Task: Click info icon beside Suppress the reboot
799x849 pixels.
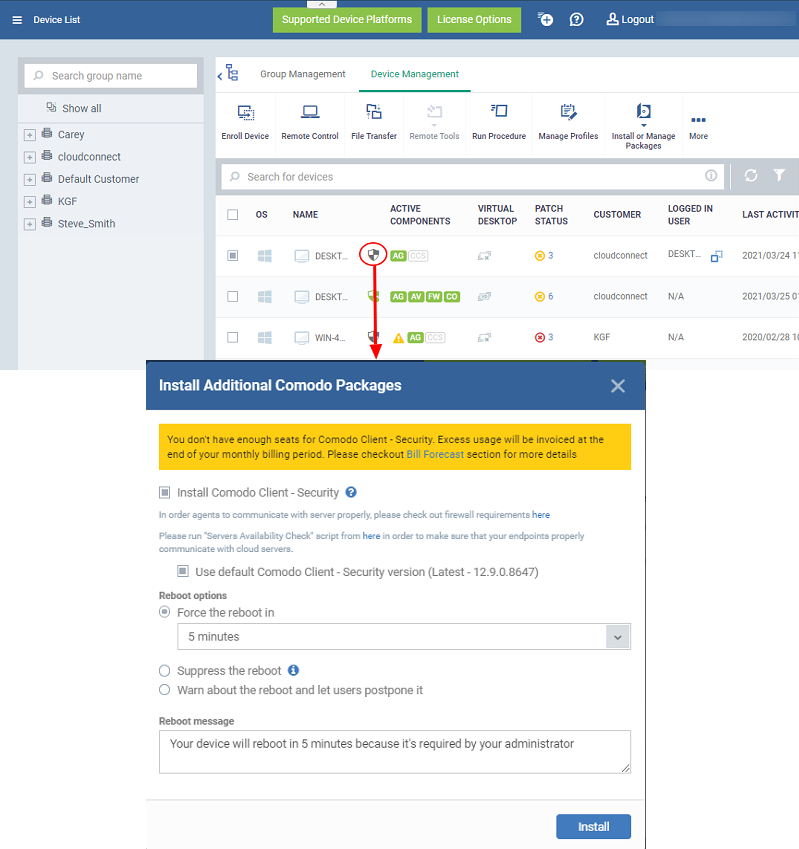Action: click(293, 670)
